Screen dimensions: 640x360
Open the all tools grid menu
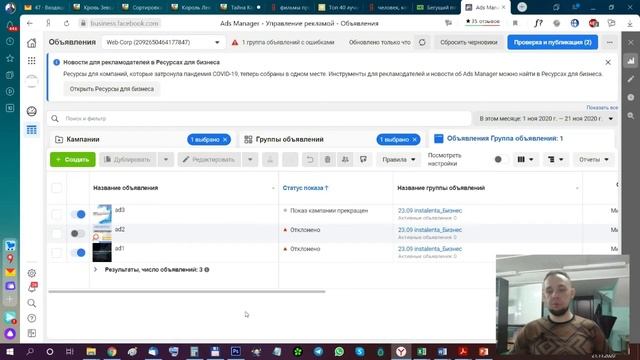[x=31, y=61]
